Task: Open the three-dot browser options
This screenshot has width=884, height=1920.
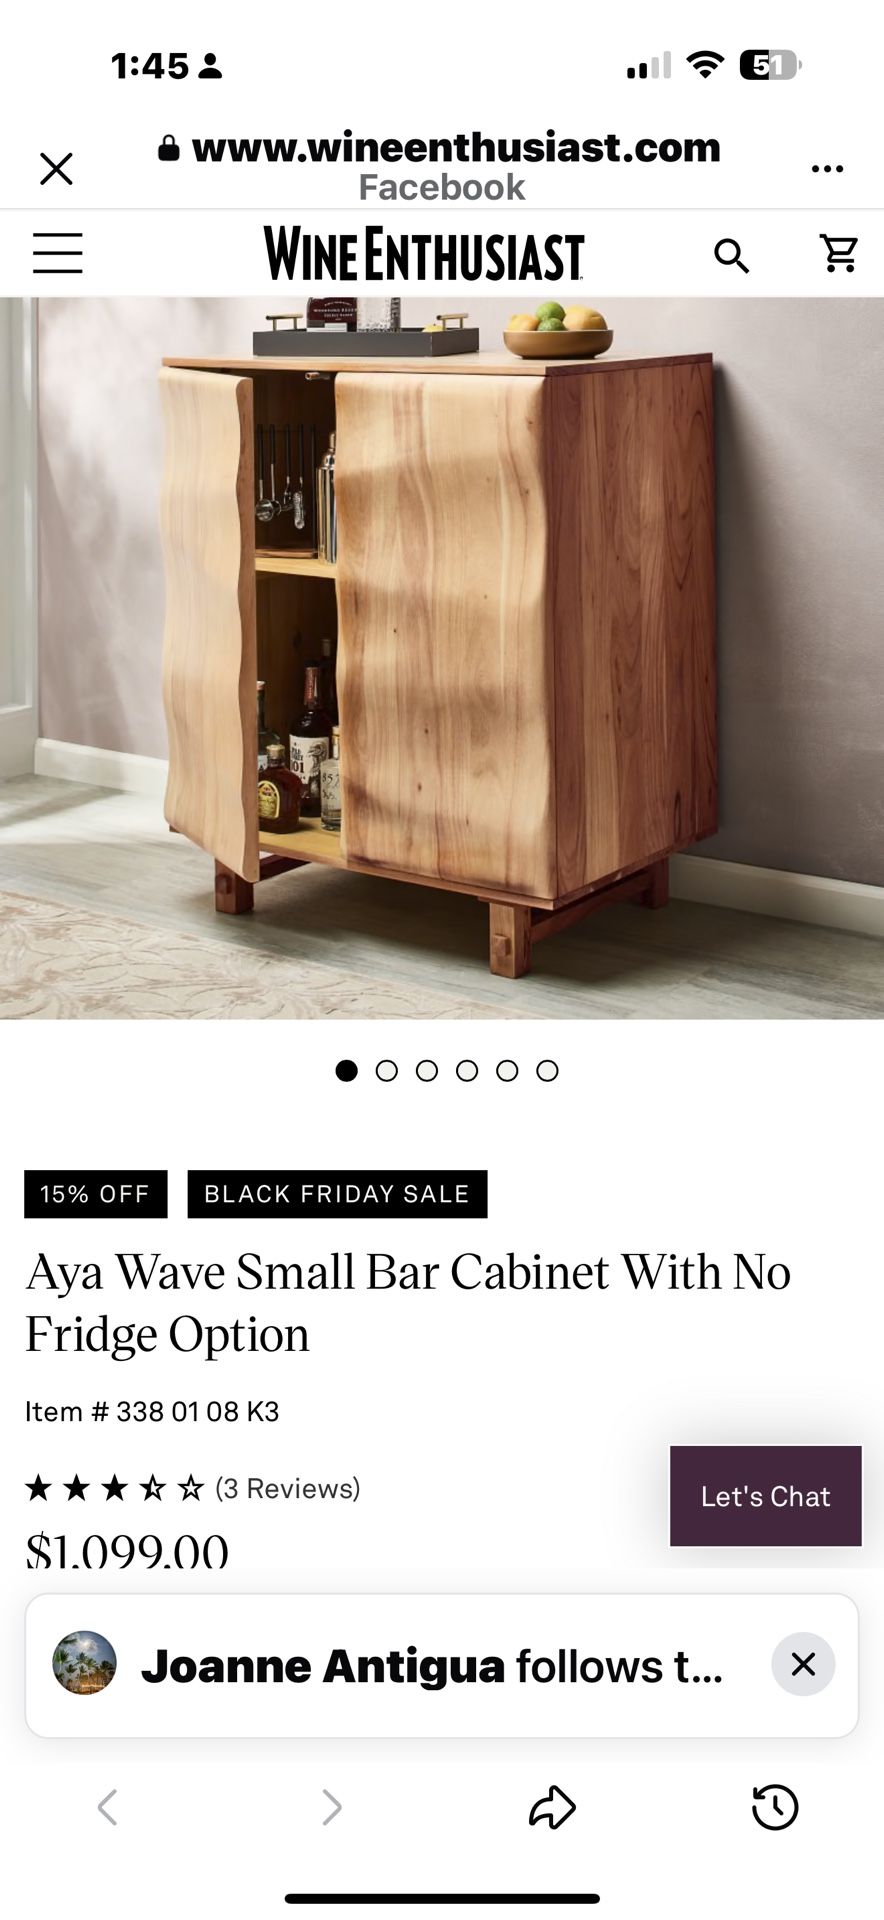Action: (x=827, y=168)
